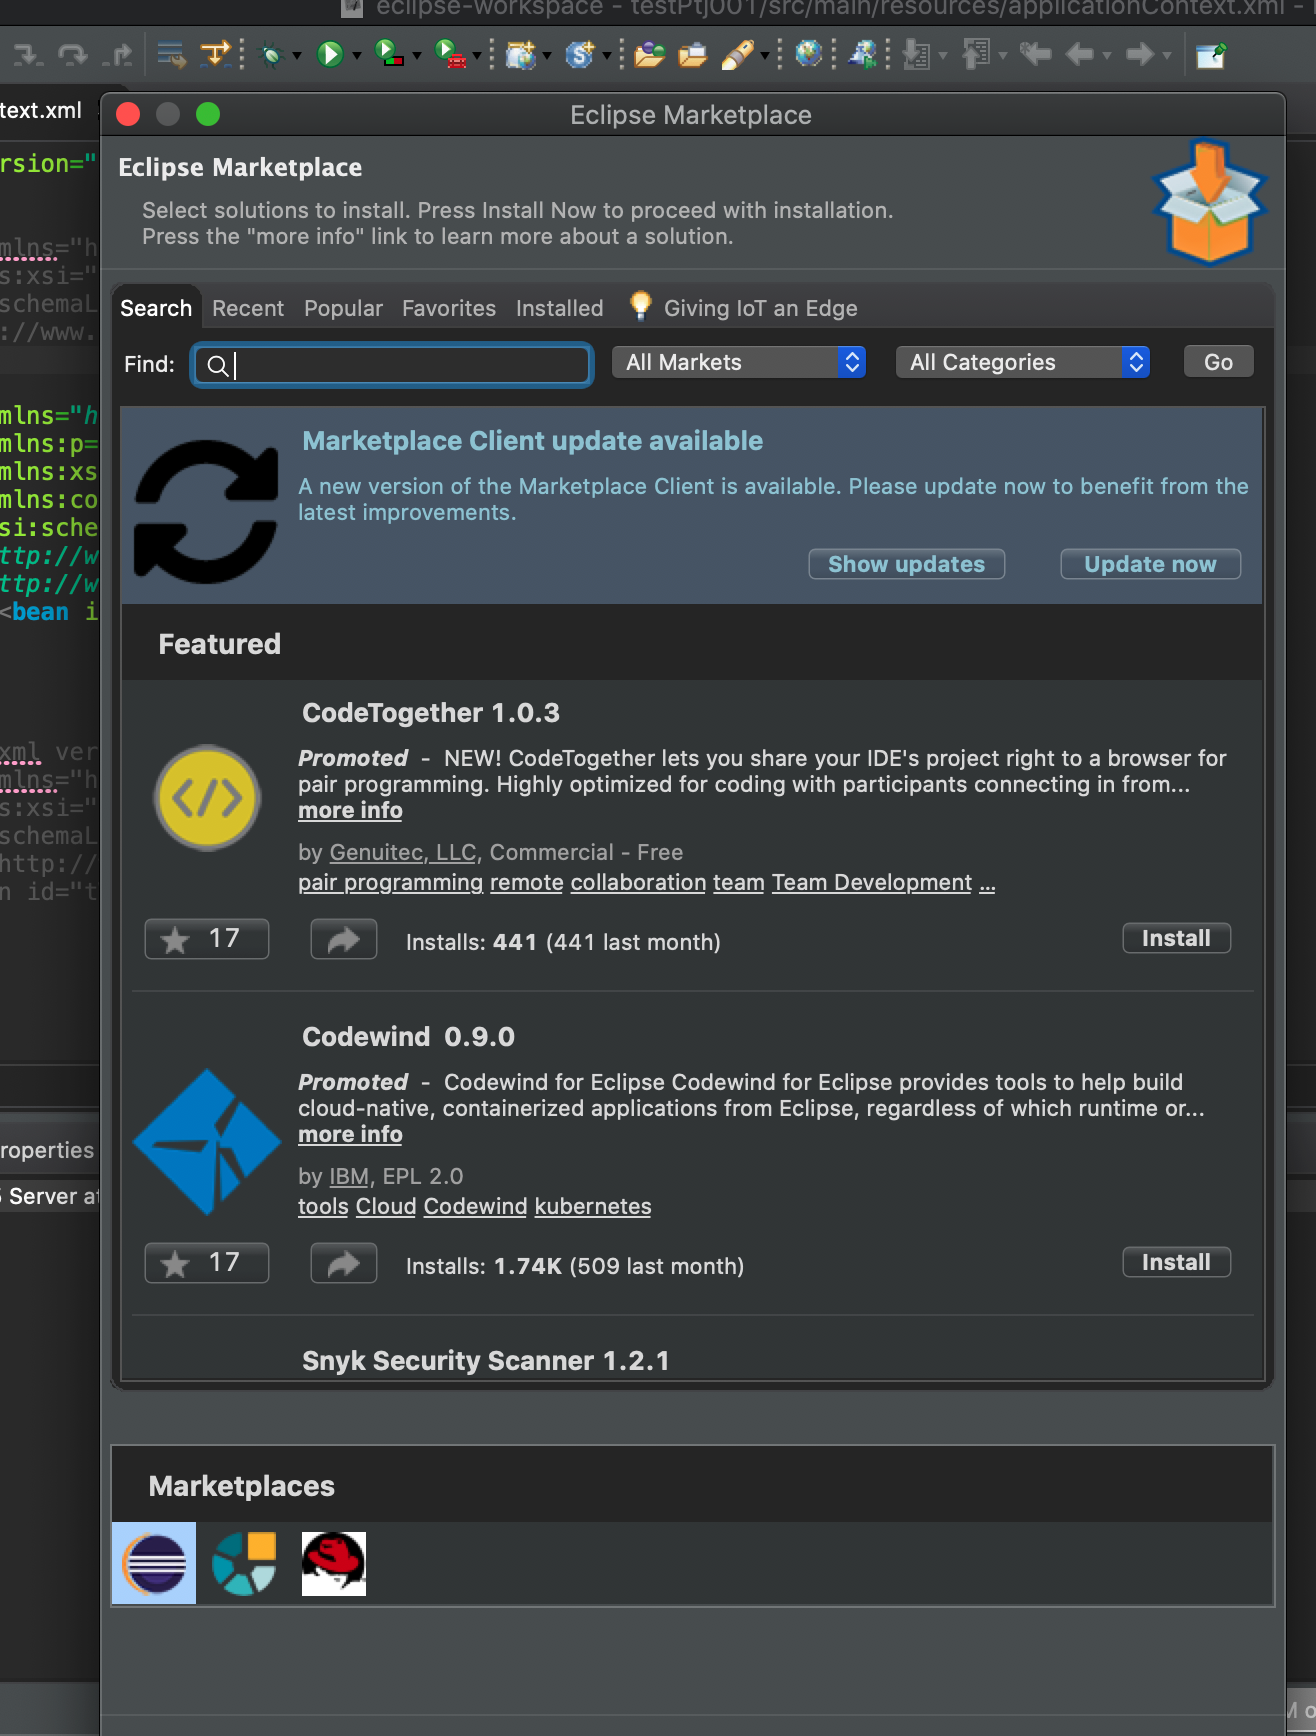Switch to the Popular tab
This screenshot has height=1736, width=1316.
[x=343, y=308]
